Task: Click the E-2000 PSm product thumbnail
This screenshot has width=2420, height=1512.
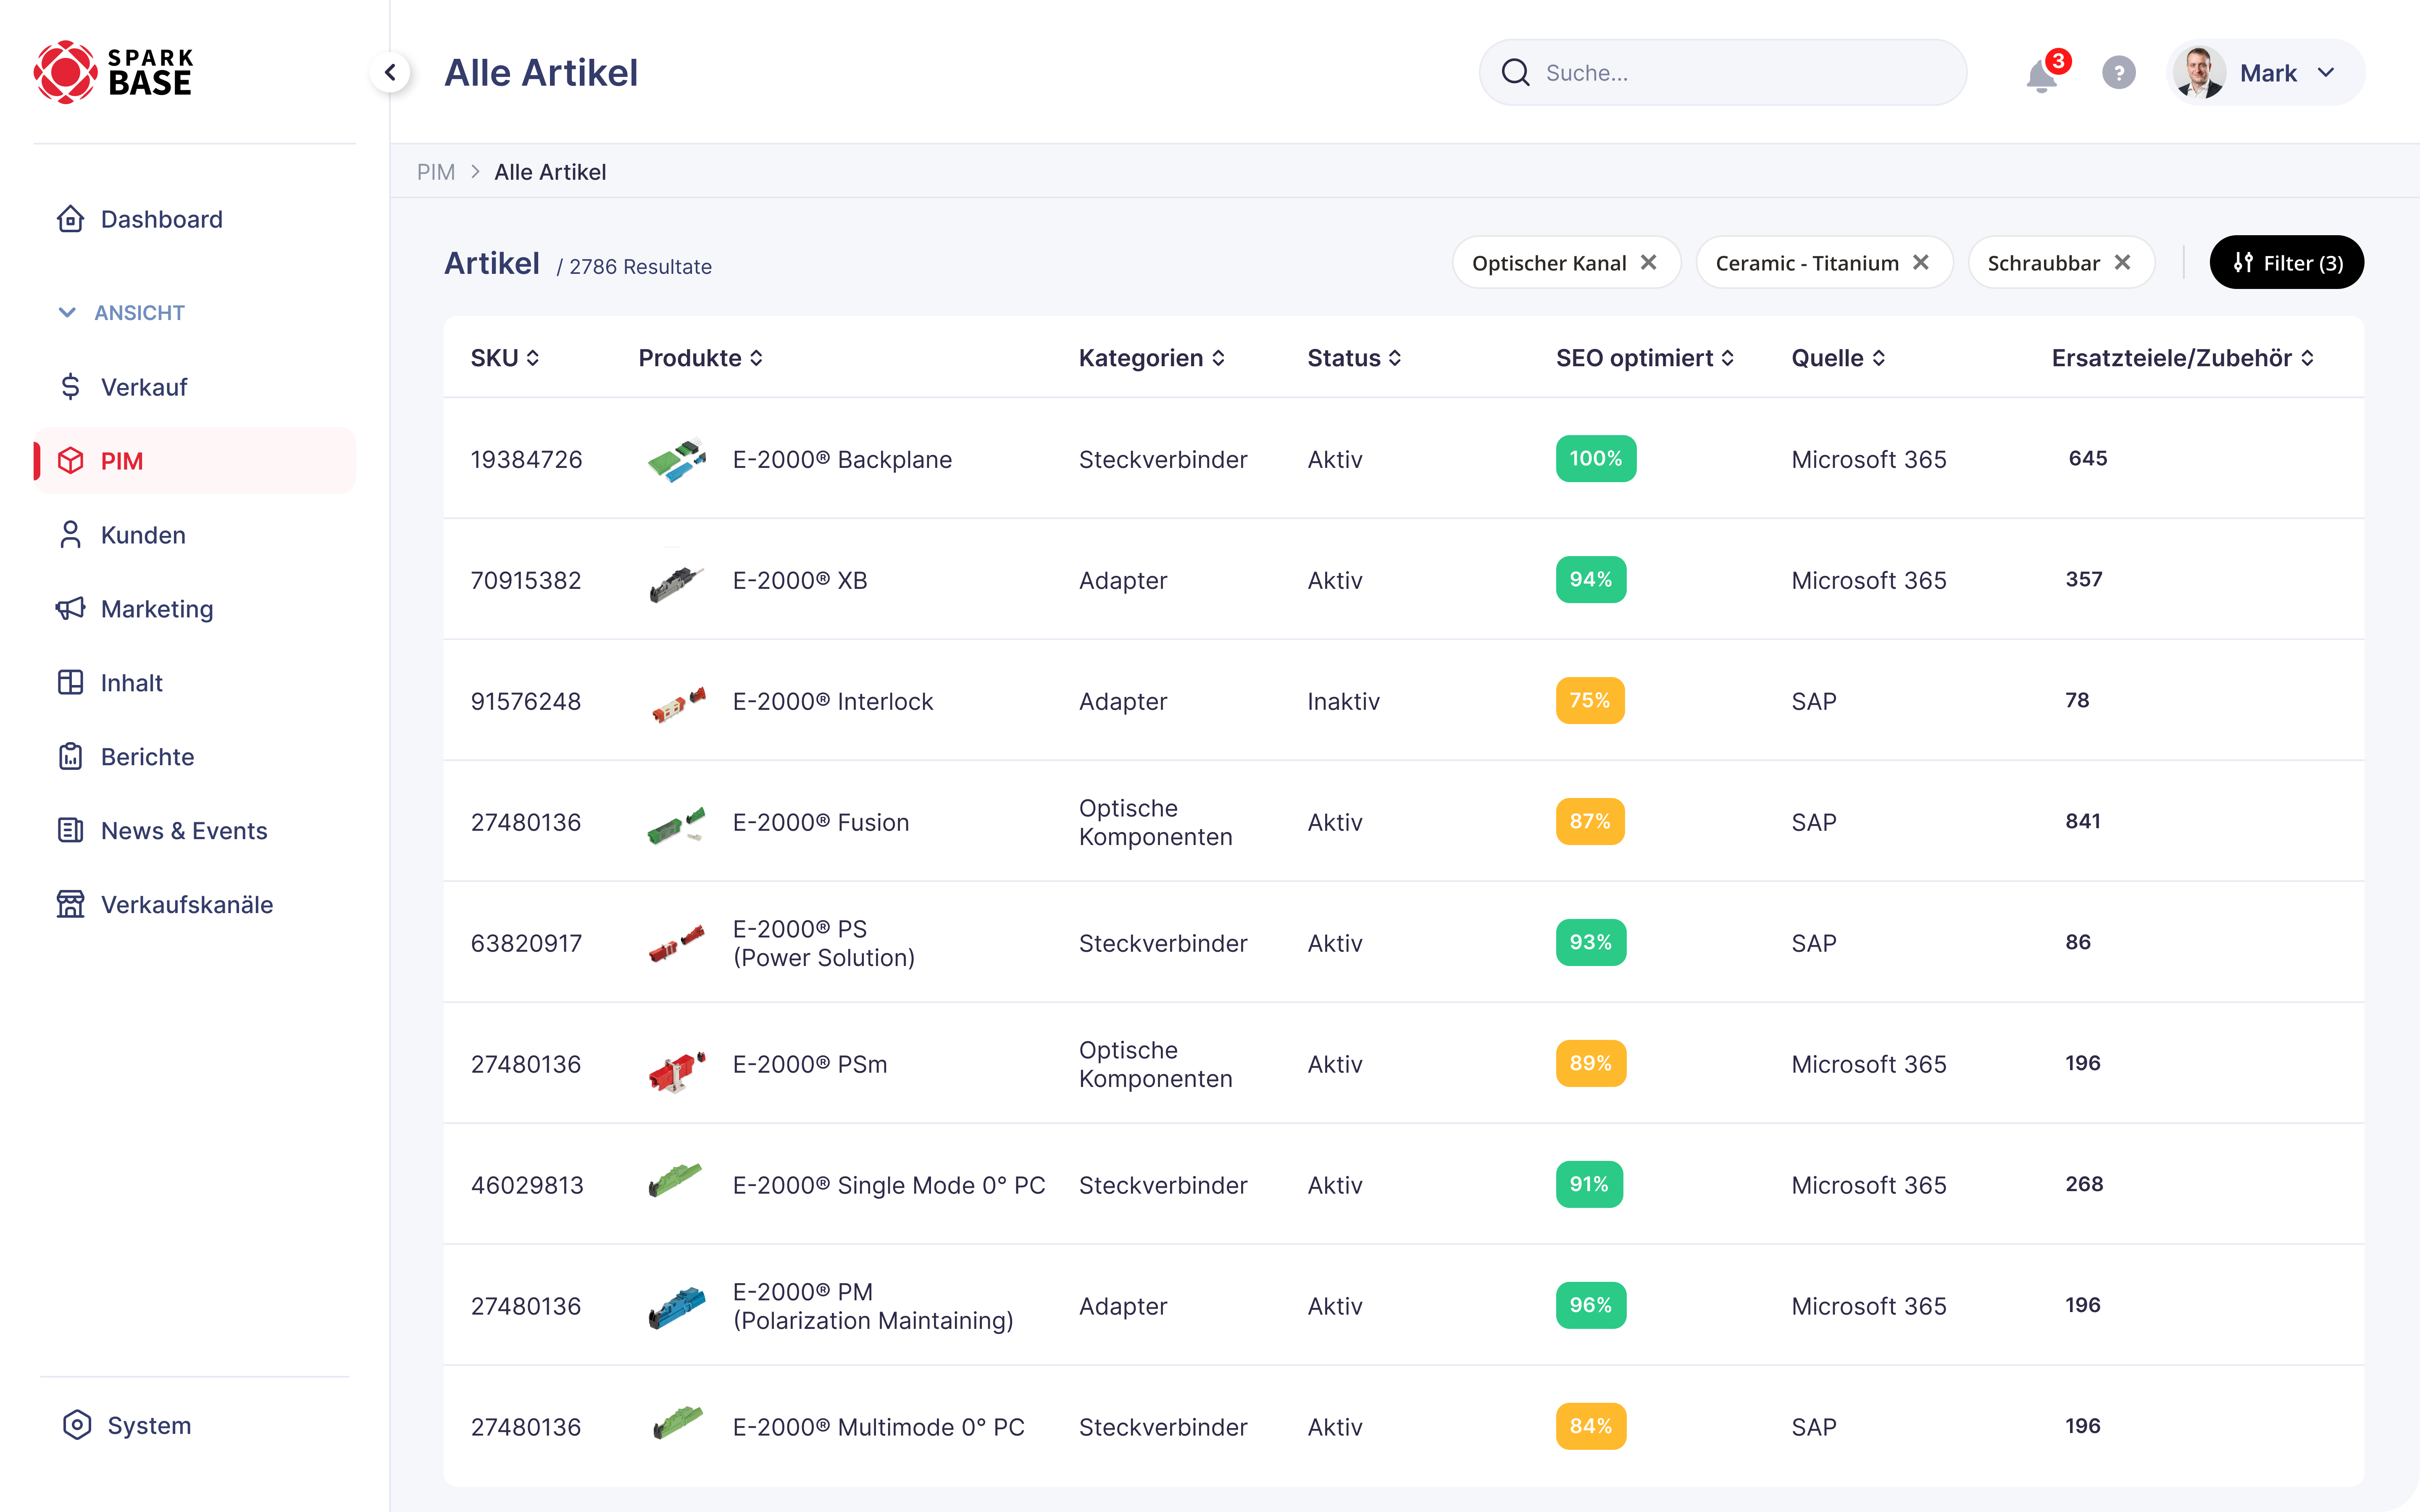Action: pos(677,1072)
